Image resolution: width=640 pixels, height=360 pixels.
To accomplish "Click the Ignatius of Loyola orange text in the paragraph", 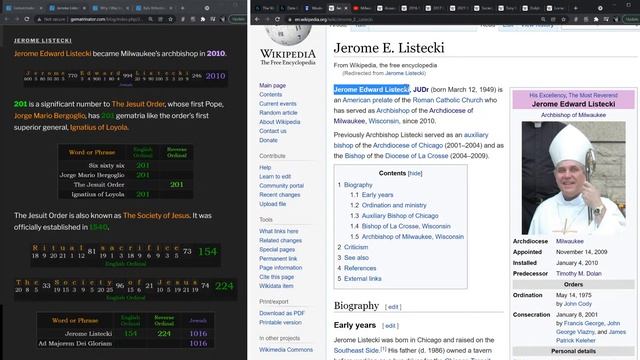I will tap(98, 127).
